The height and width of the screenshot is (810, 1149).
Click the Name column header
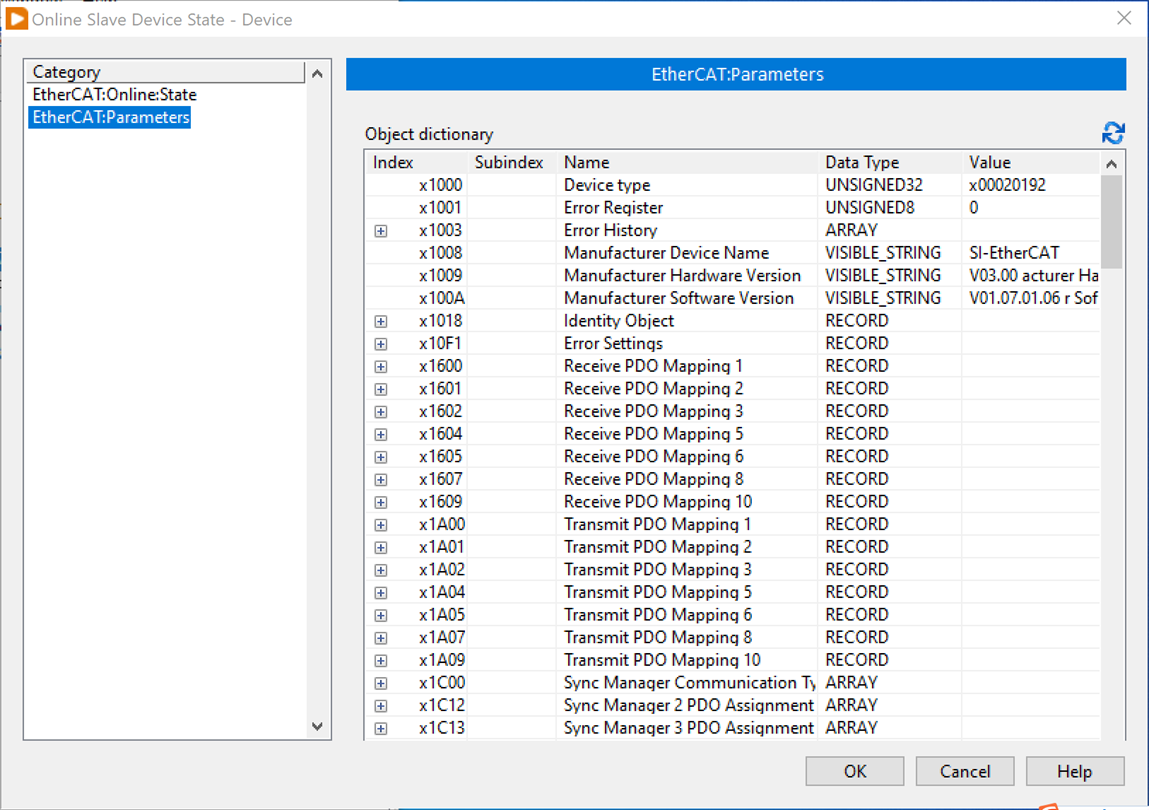pyautogui.click(x=687, y=162)
